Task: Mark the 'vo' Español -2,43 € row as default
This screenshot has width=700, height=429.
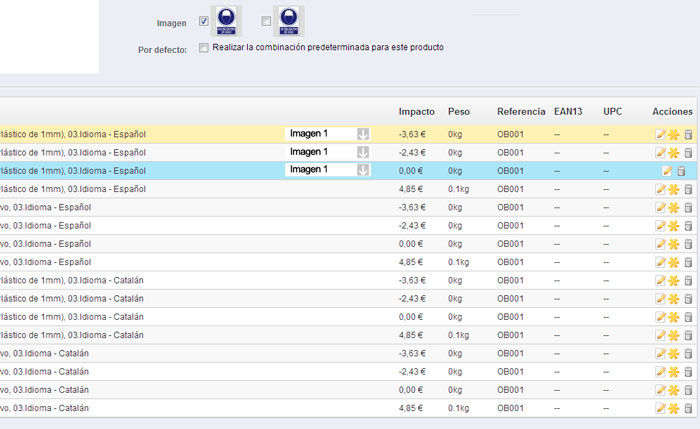Action: pyautogui.click(x=674, y=226)
